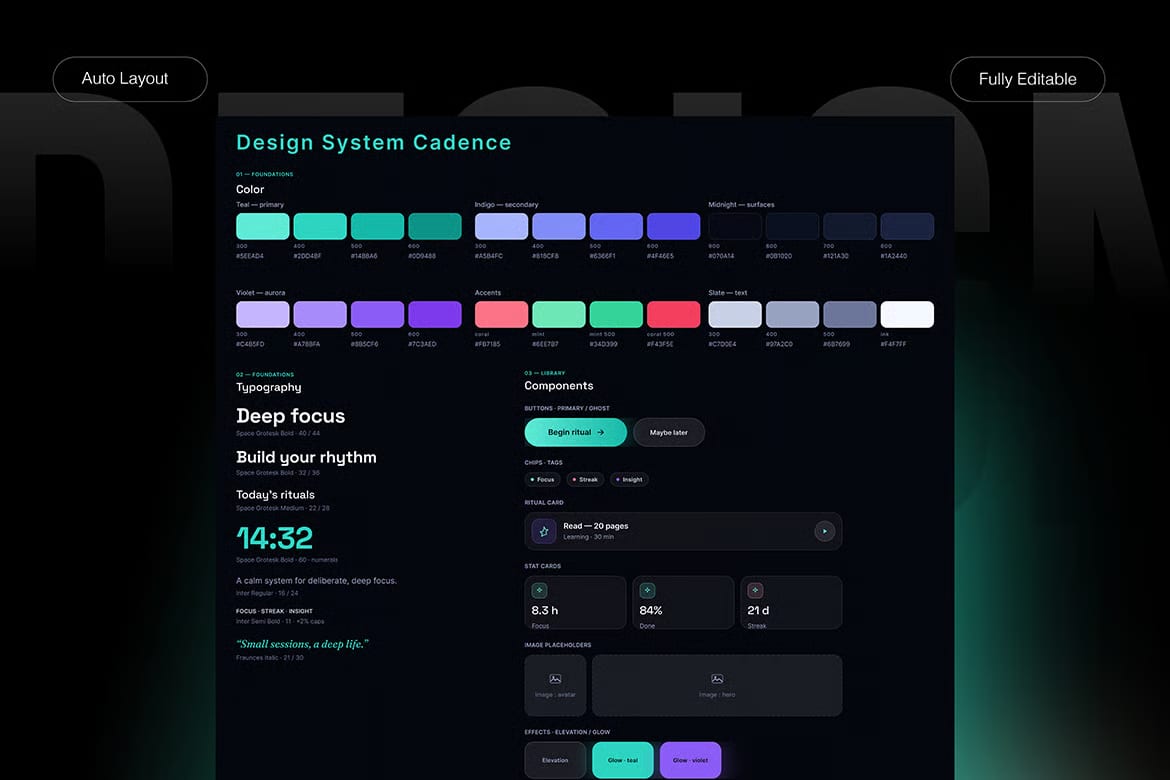Pick the Indigo 400 swatch #818CF8
1170x780 pixels.
click(559, 226)
